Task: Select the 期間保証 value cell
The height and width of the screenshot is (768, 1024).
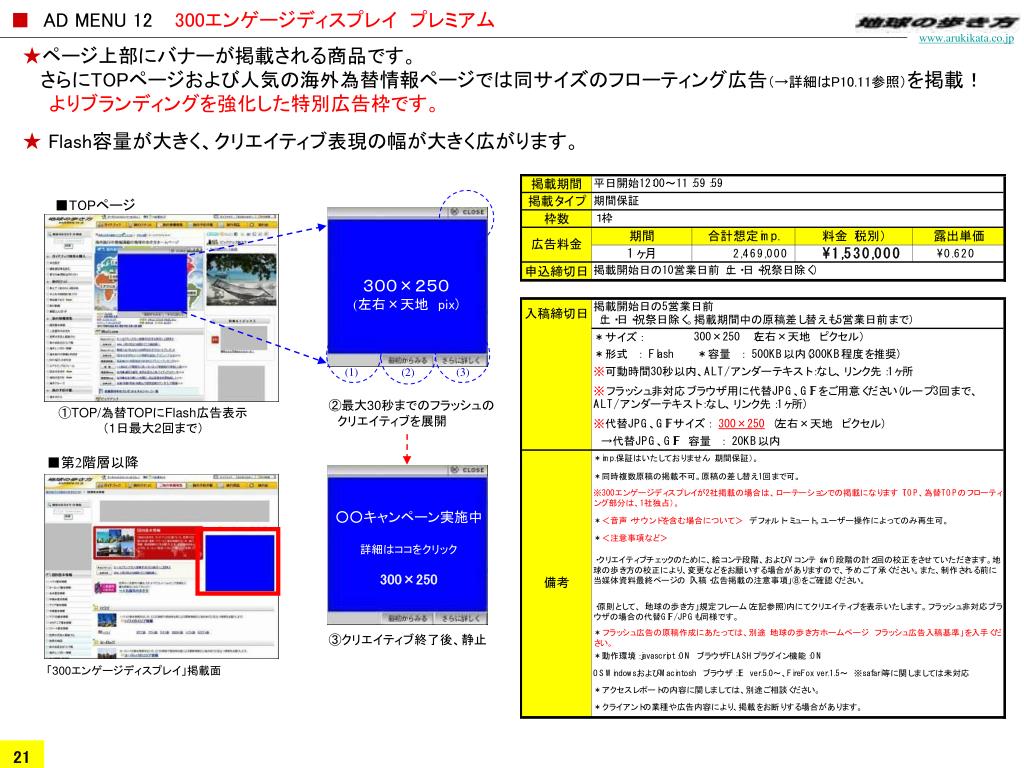Action: click(797, 201)
